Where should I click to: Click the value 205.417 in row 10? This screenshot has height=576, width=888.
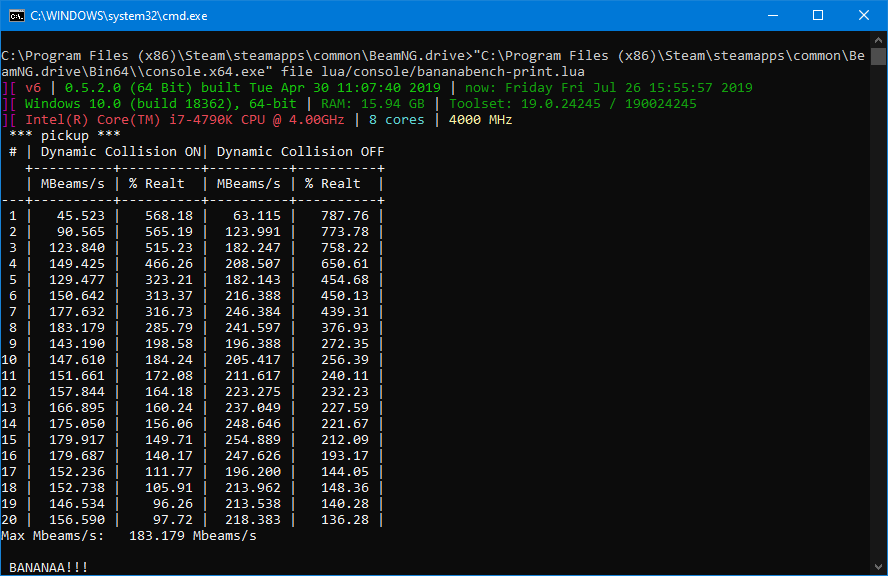coord(253,360)
